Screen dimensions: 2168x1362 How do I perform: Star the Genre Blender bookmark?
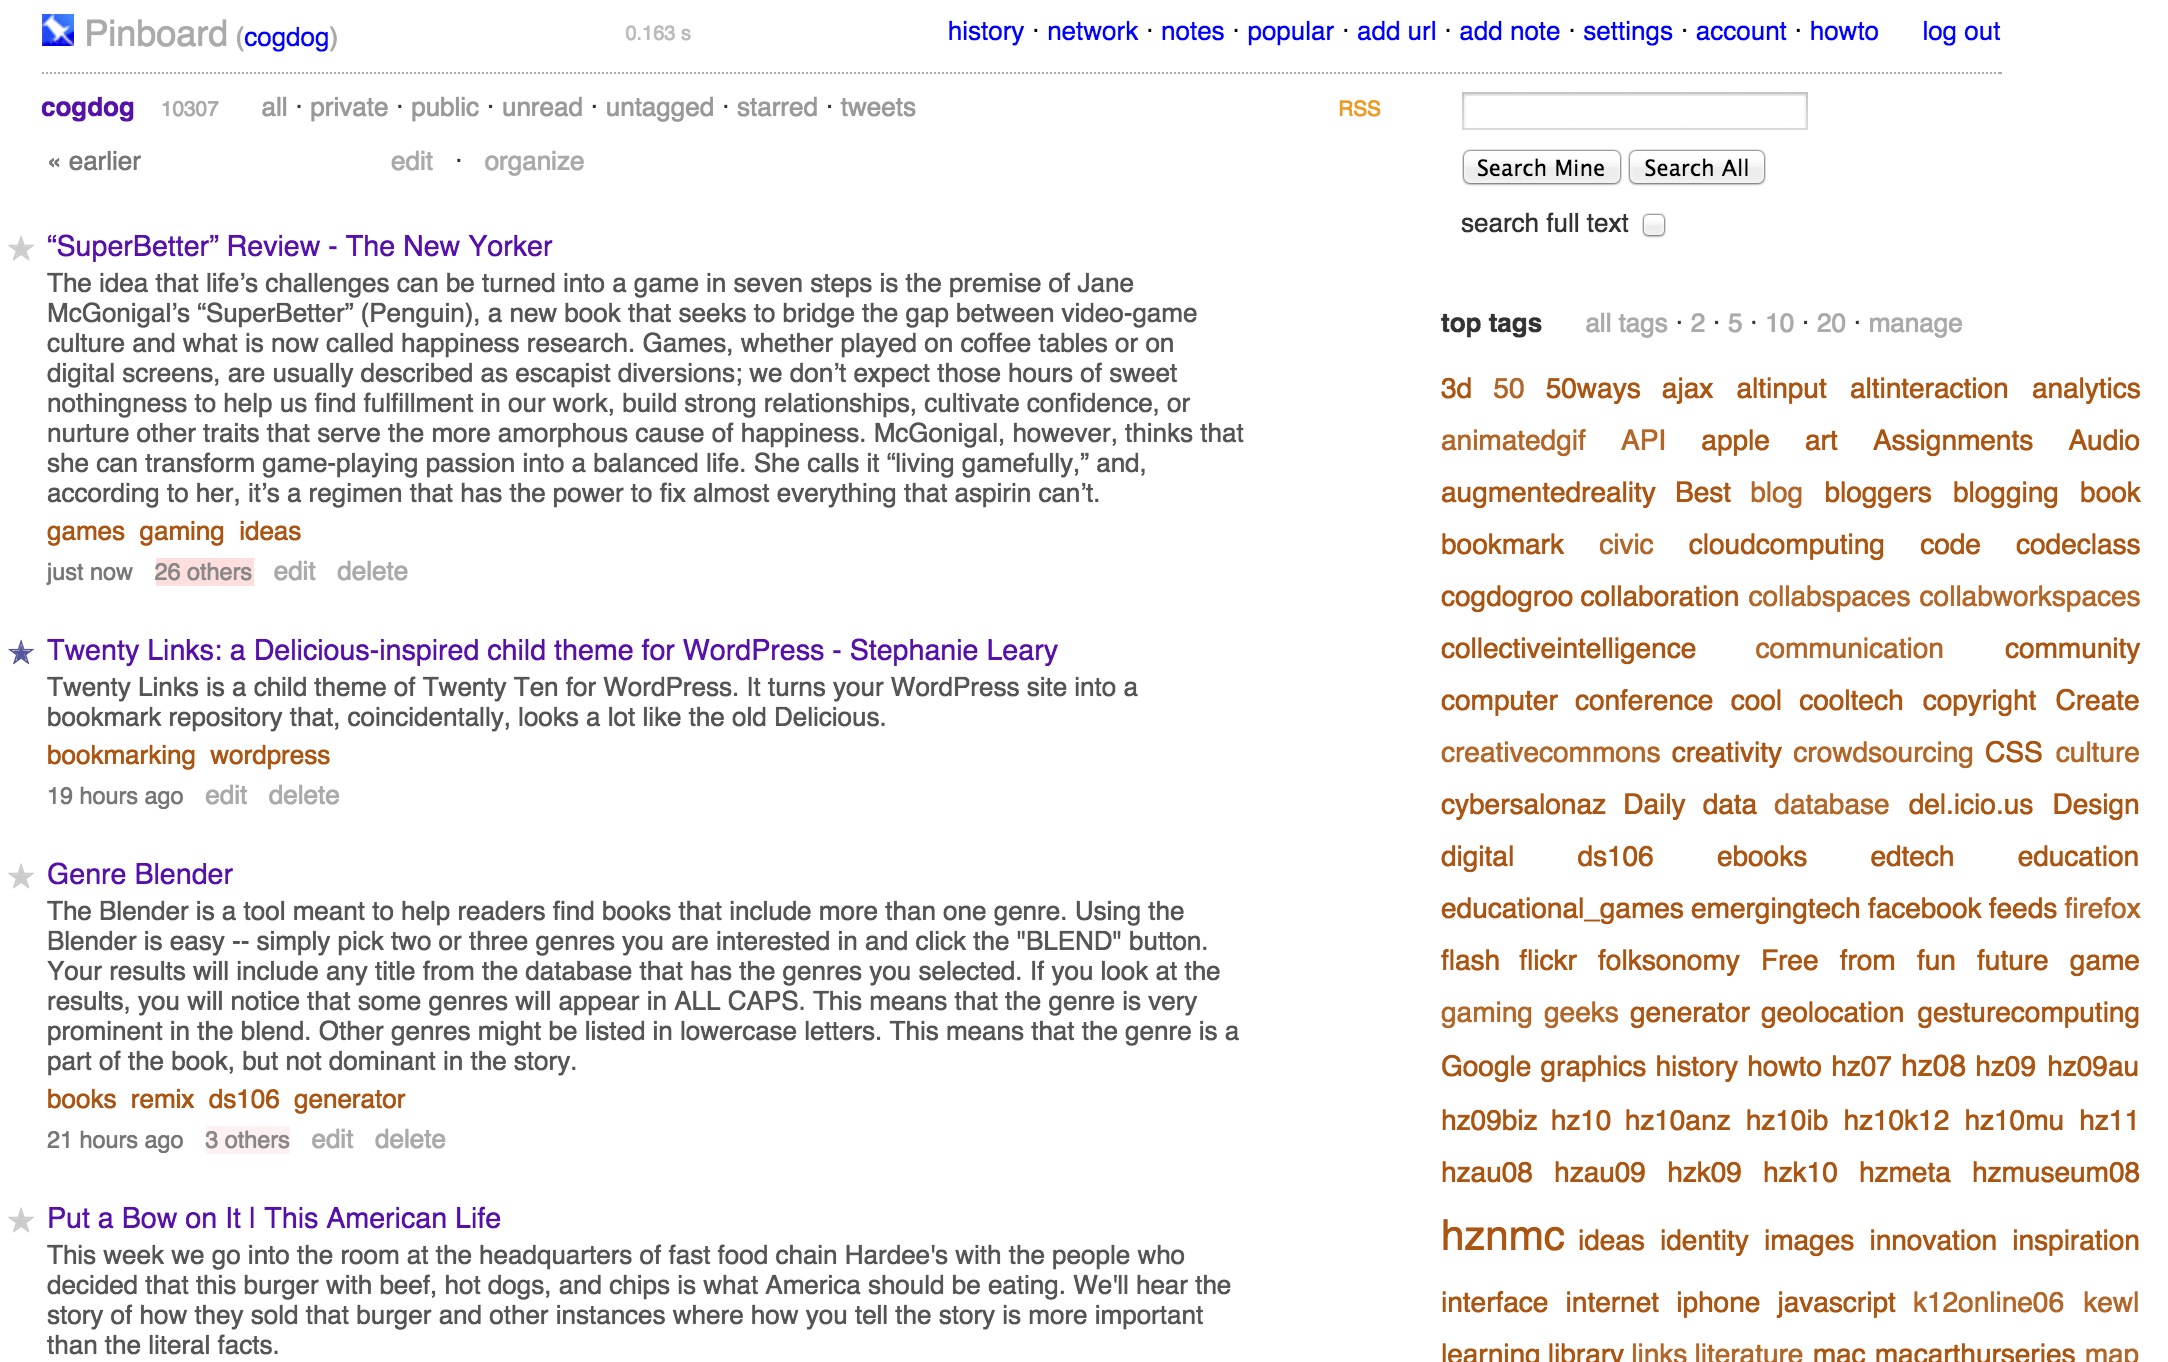20,876
